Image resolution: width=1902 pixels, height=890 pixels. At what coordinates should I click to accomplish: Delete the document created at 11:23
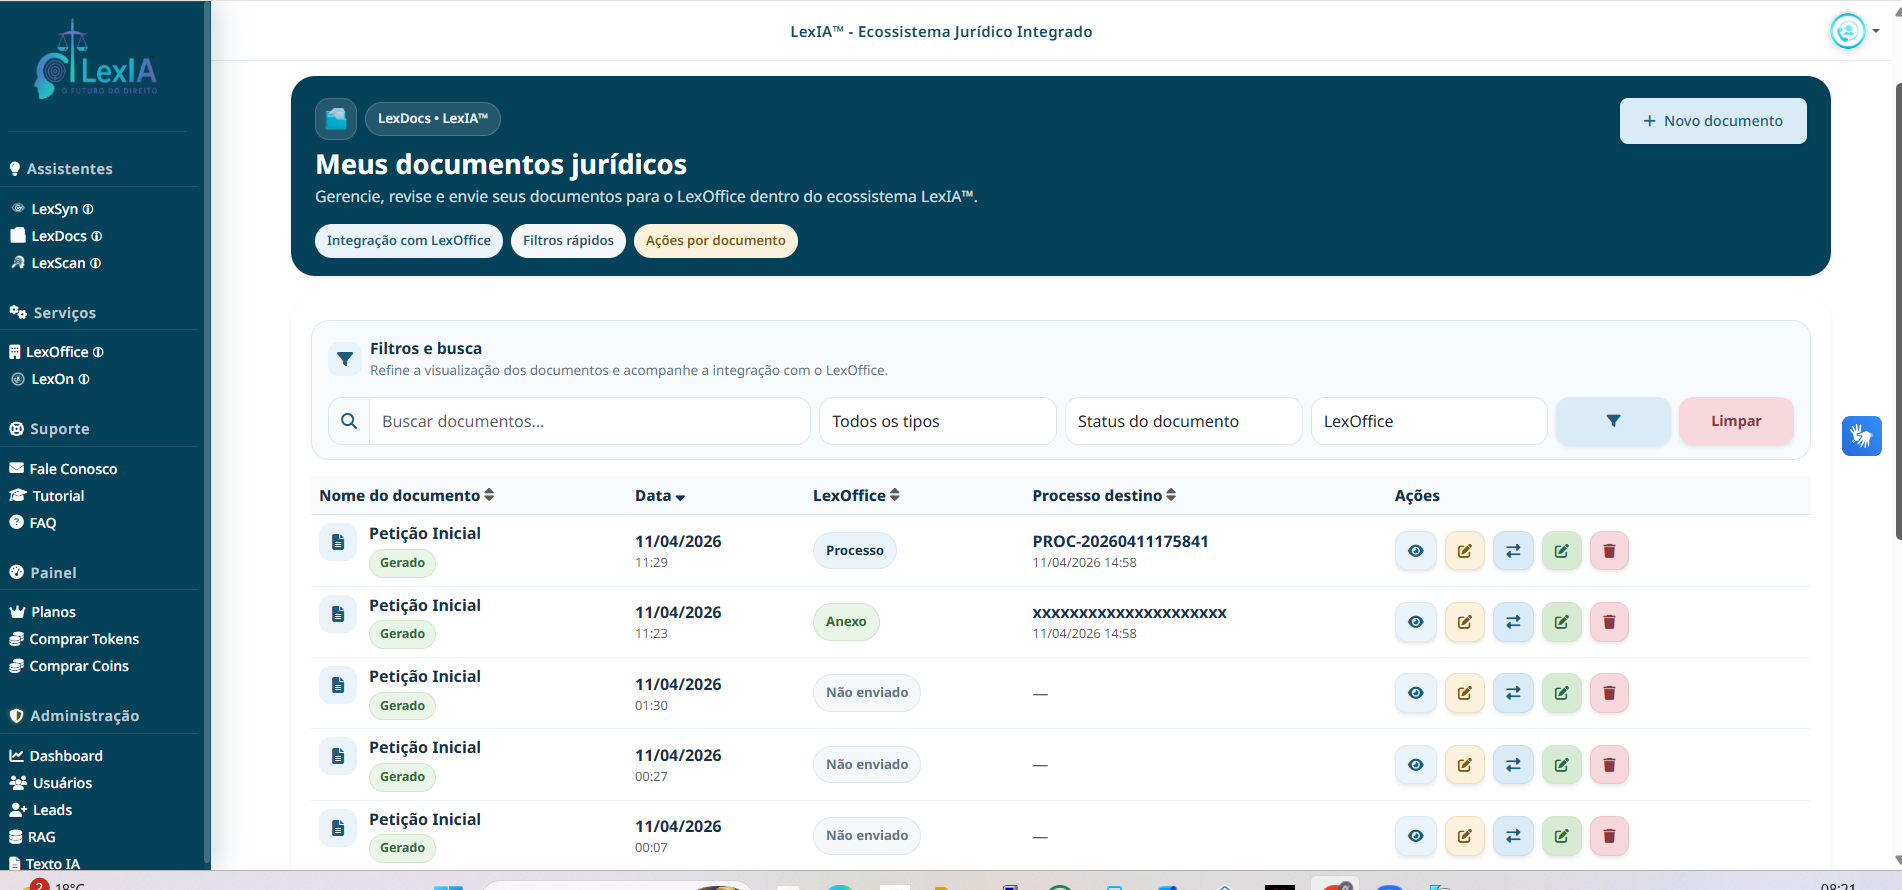pos(1609,622)
